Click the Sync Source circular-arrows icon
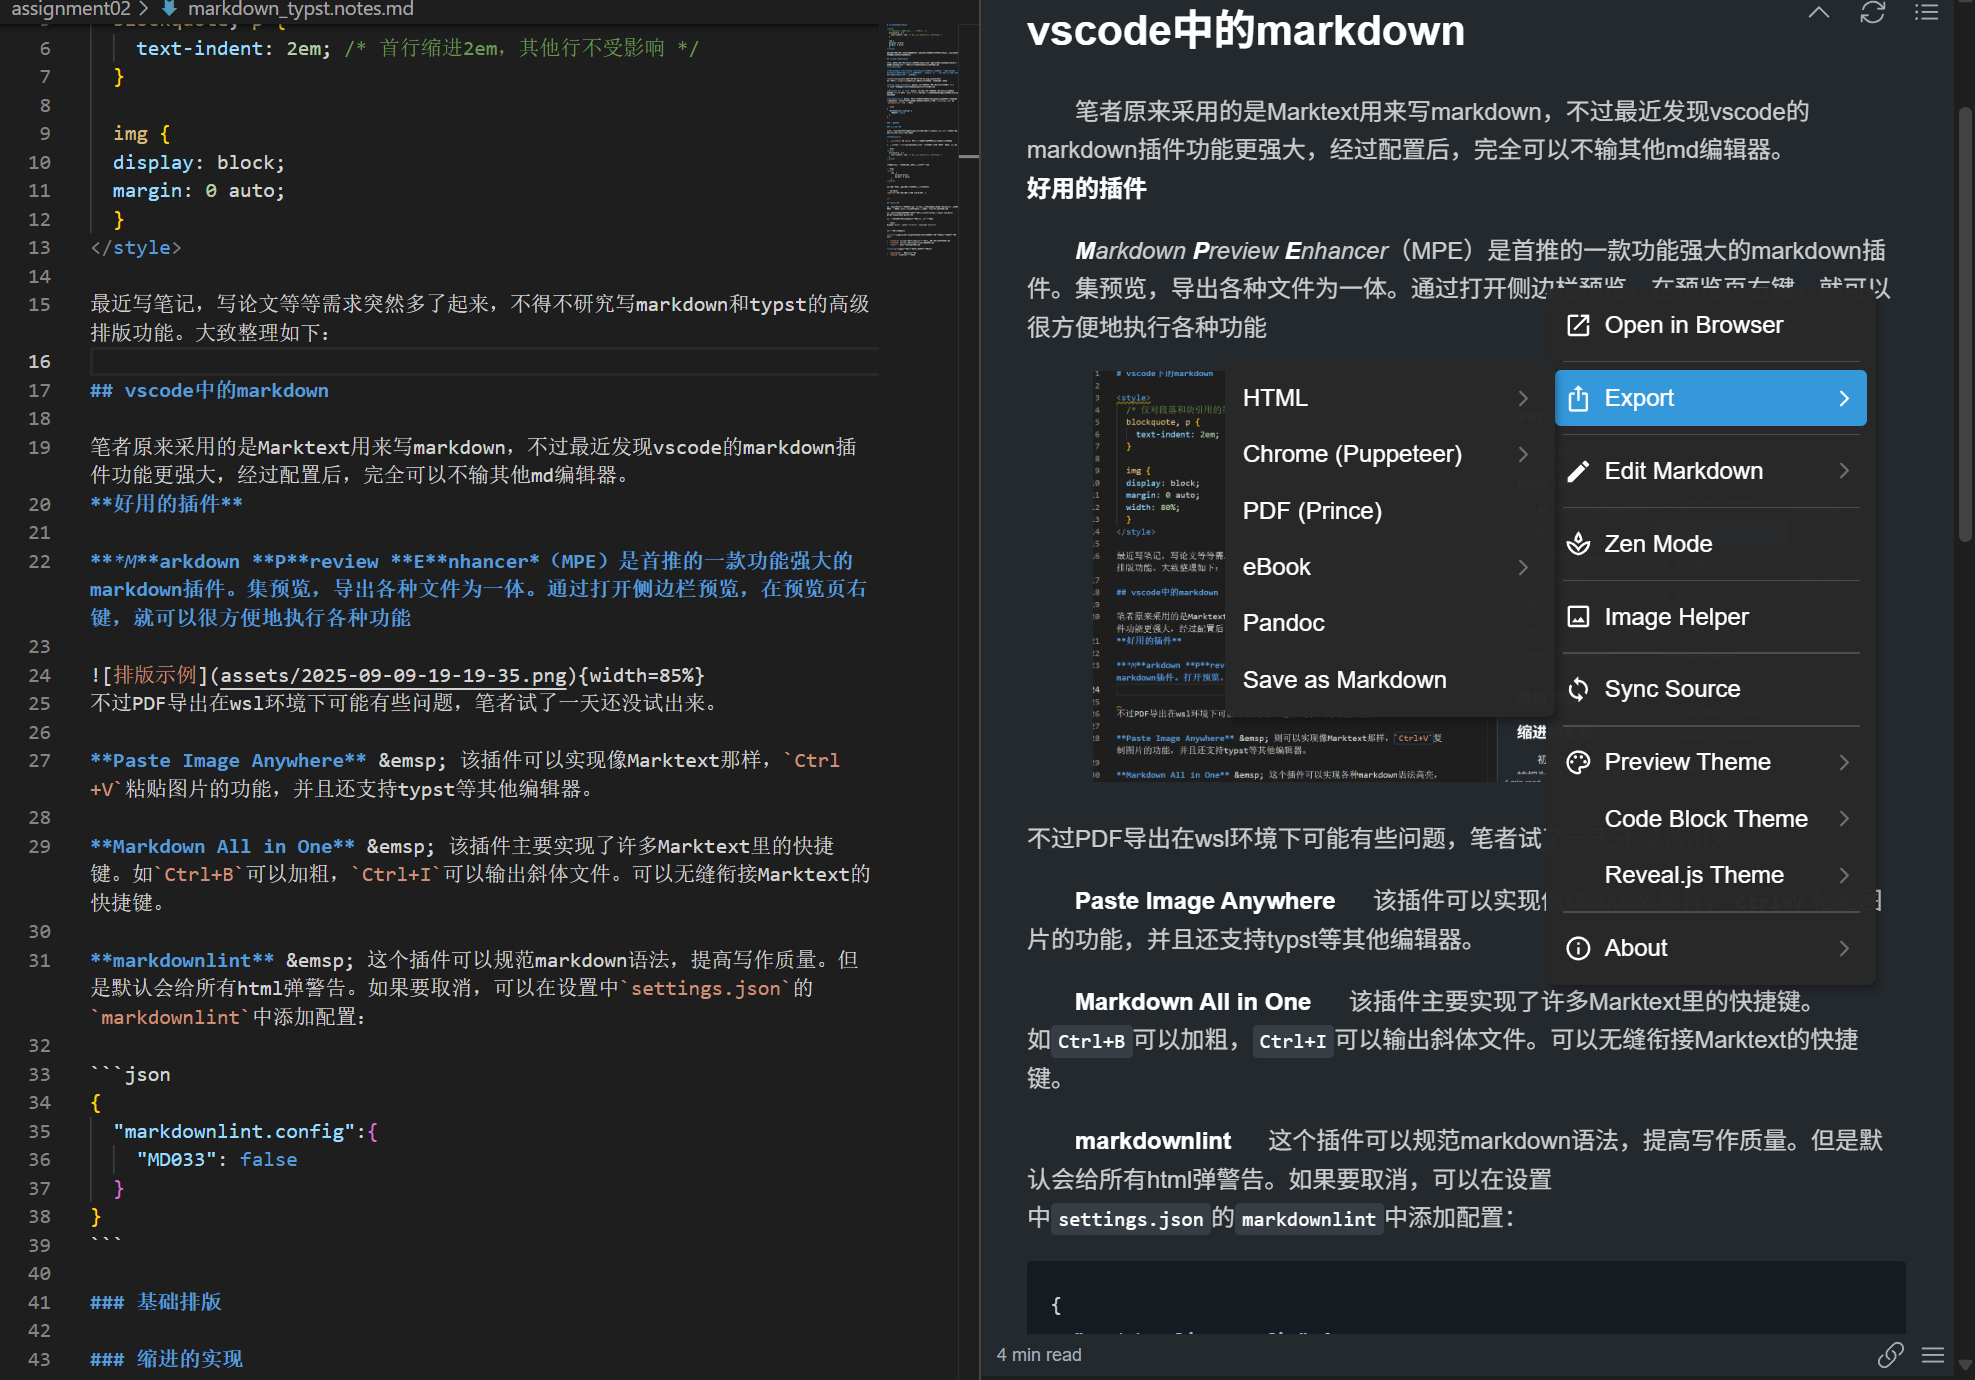This screenshot has height=1380, width=1975. point(1578,689)
